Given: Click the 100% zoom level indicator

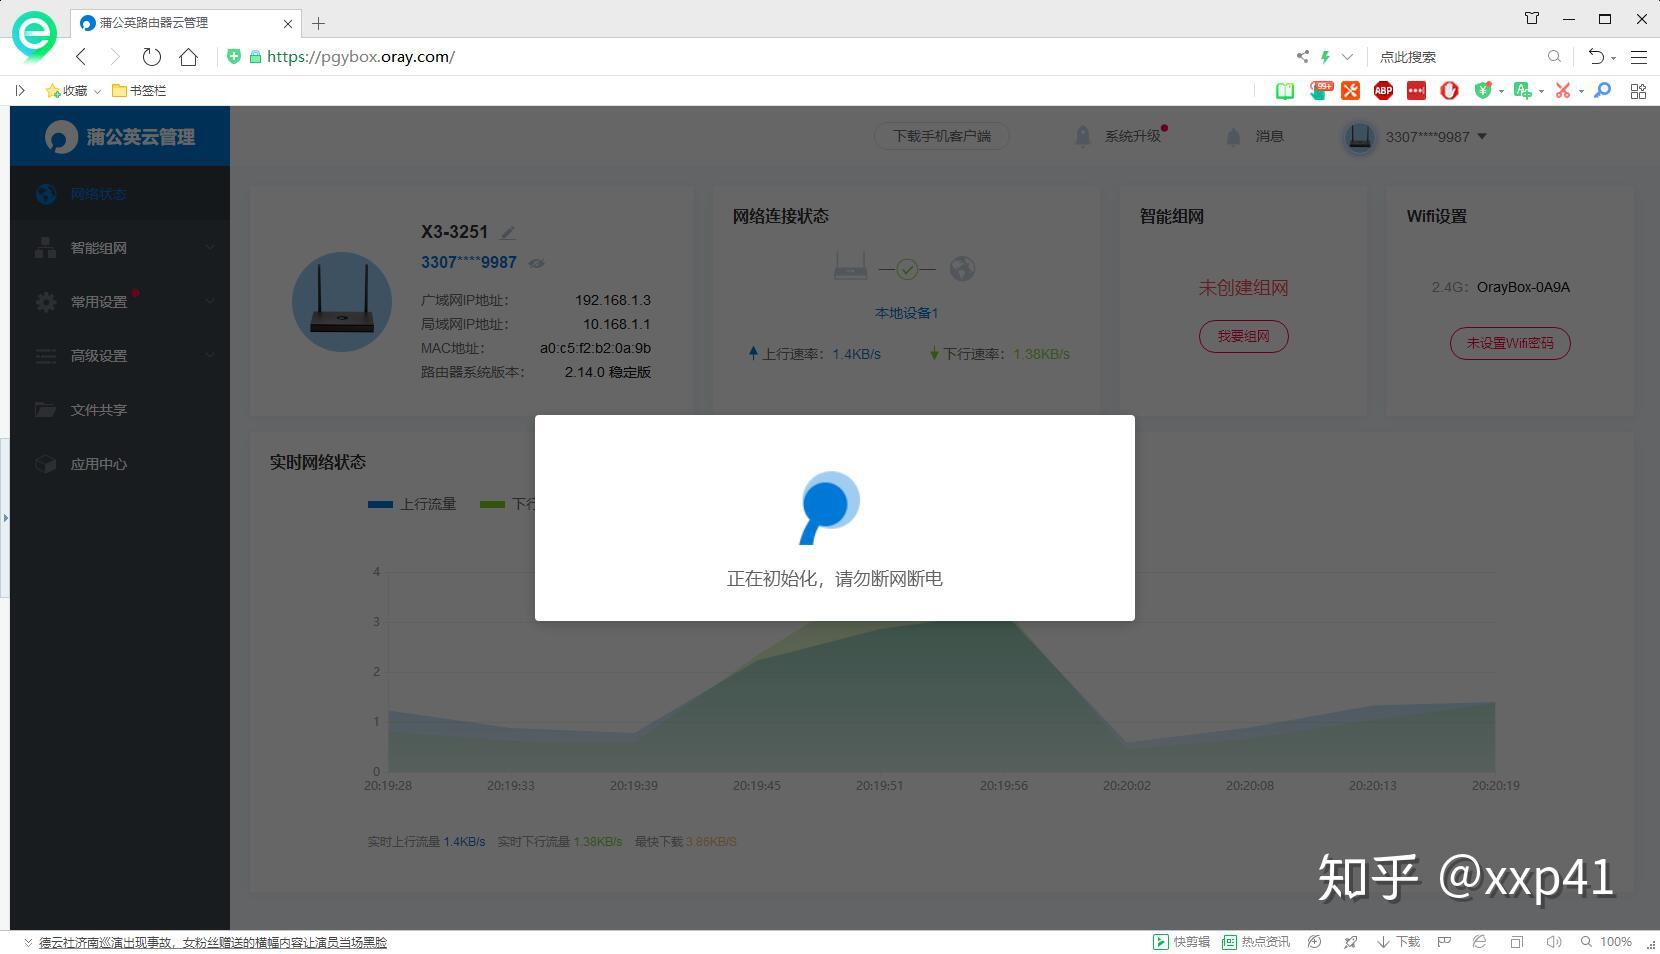Looking at the screenshot, I should [1606, 942].
